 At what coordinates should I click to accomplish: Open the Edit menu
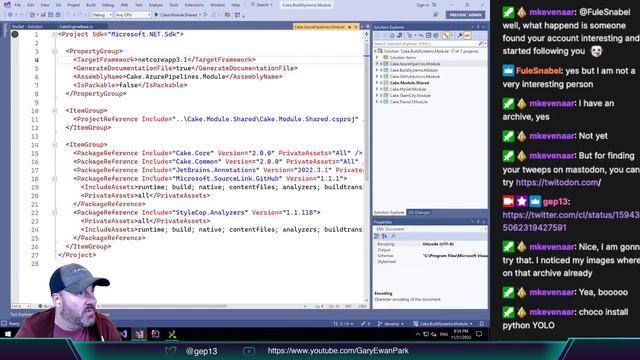pyautogui.click(x=31, y=5)
